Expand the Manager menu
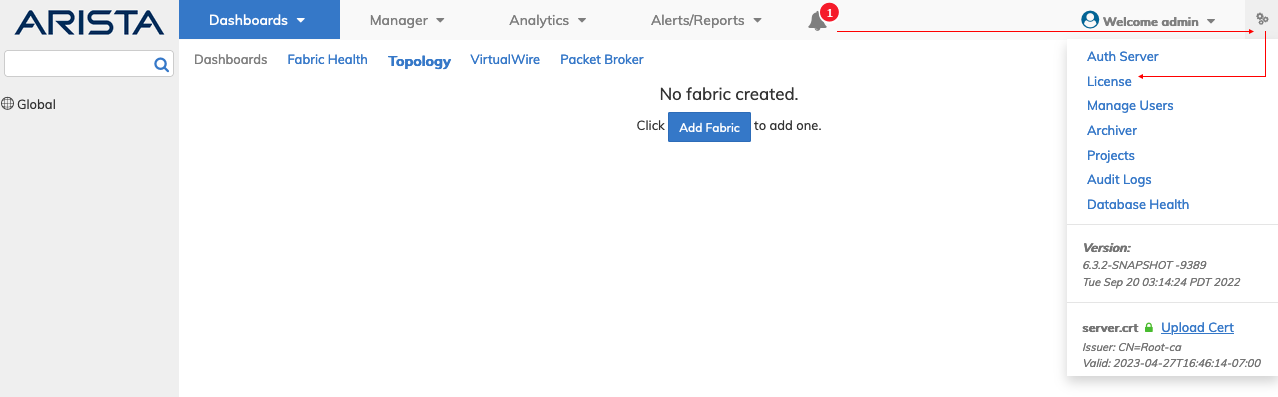 [407, 20]
